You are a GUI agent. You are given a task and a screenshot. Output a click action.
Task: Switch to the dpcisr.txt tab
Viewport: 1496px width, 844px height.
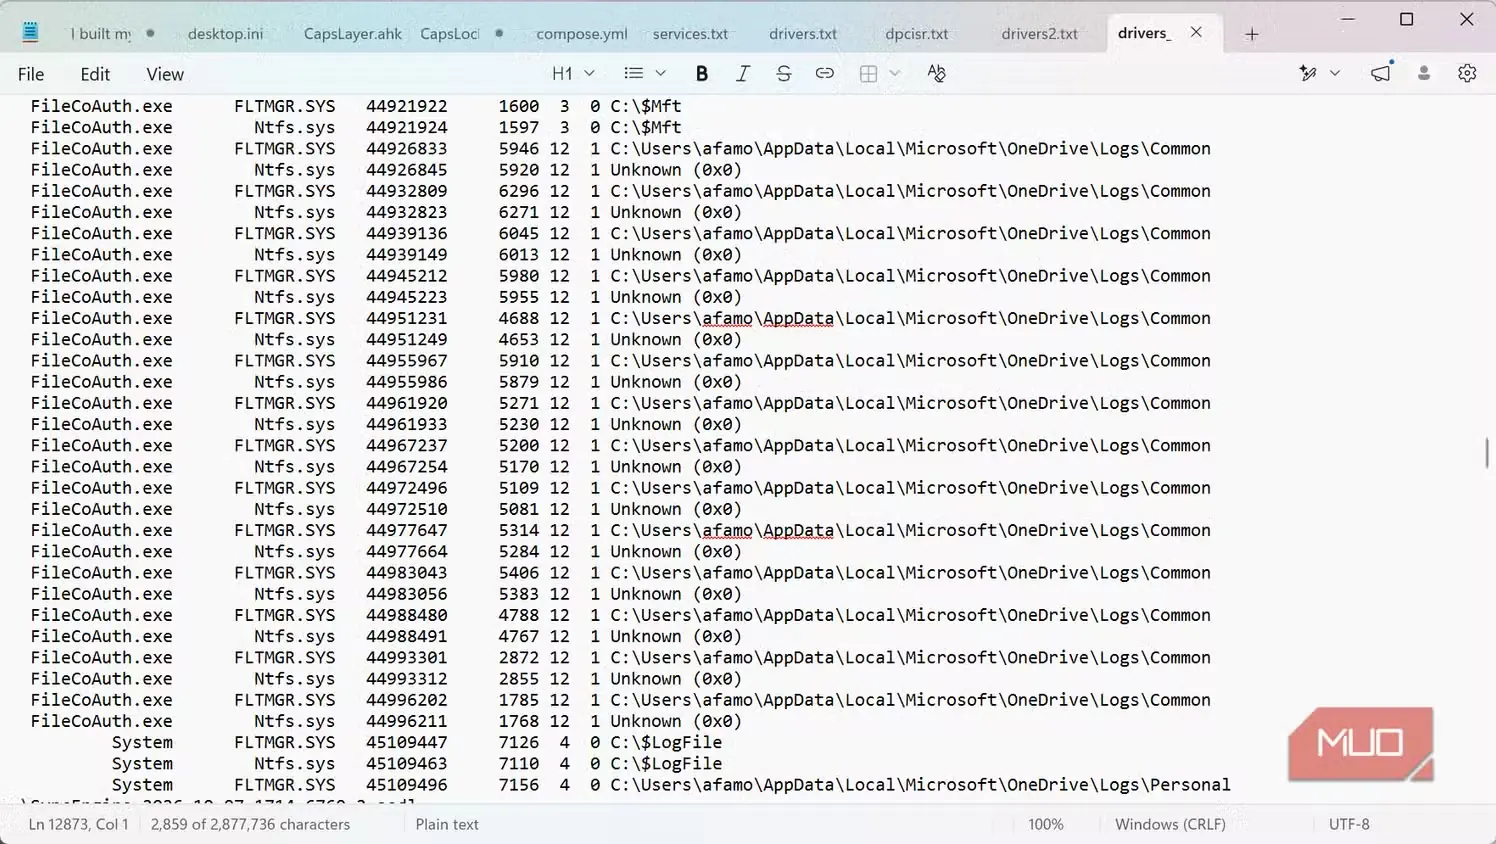click(917, 34)
